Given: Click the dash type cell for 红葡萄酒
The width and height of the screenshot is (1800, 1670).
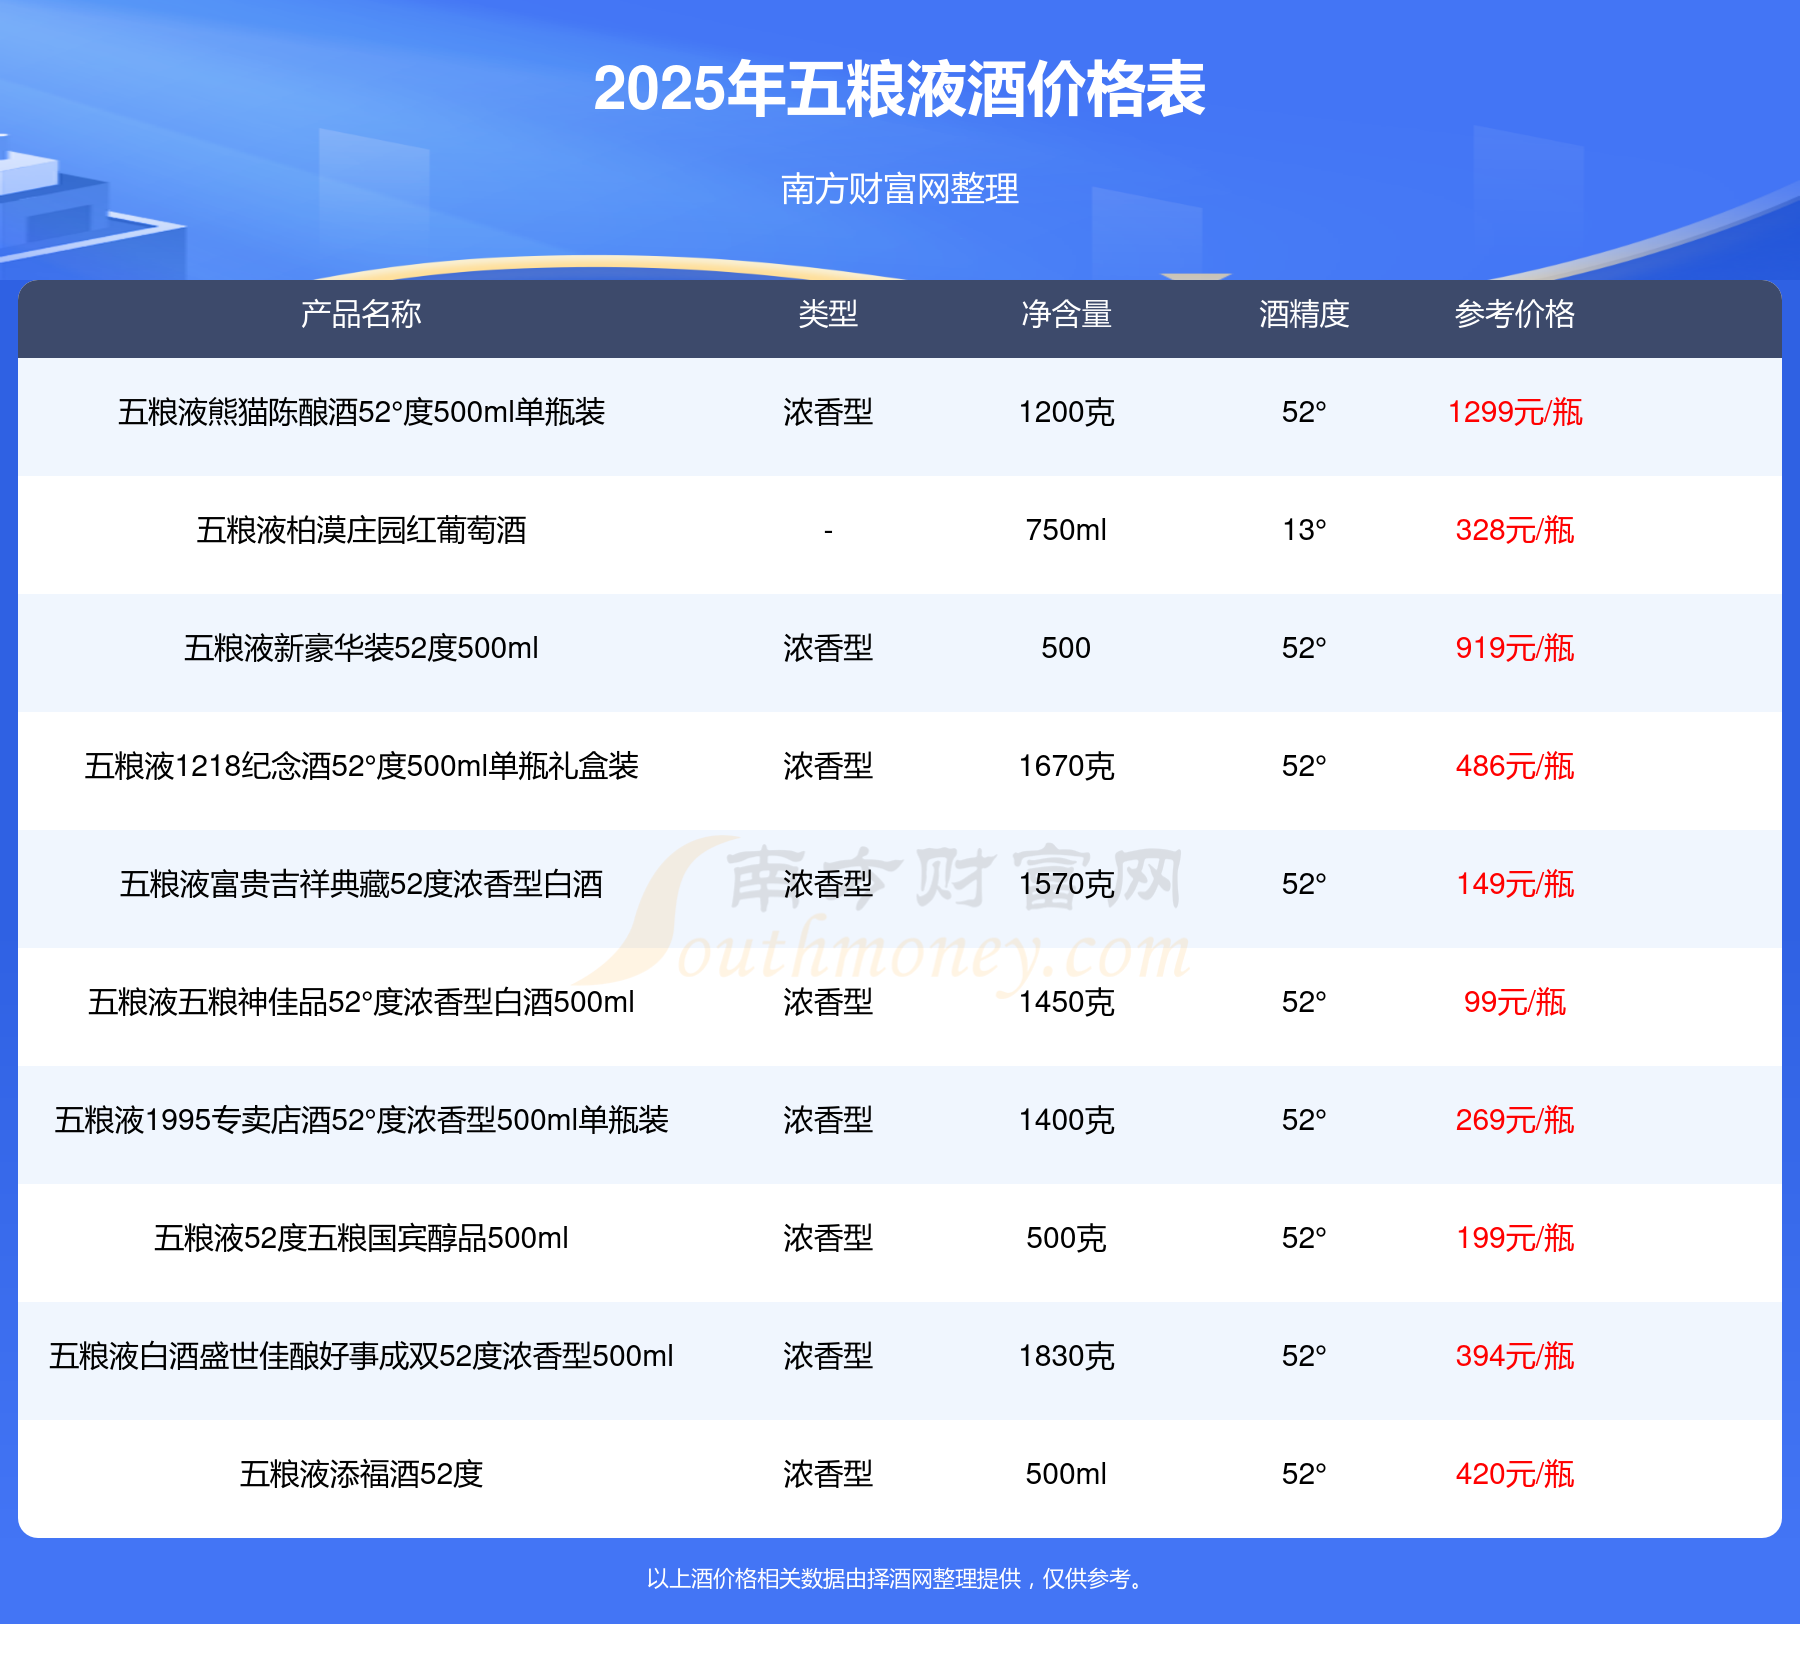Looking at the screenshot, I should (x=828, y=531).
